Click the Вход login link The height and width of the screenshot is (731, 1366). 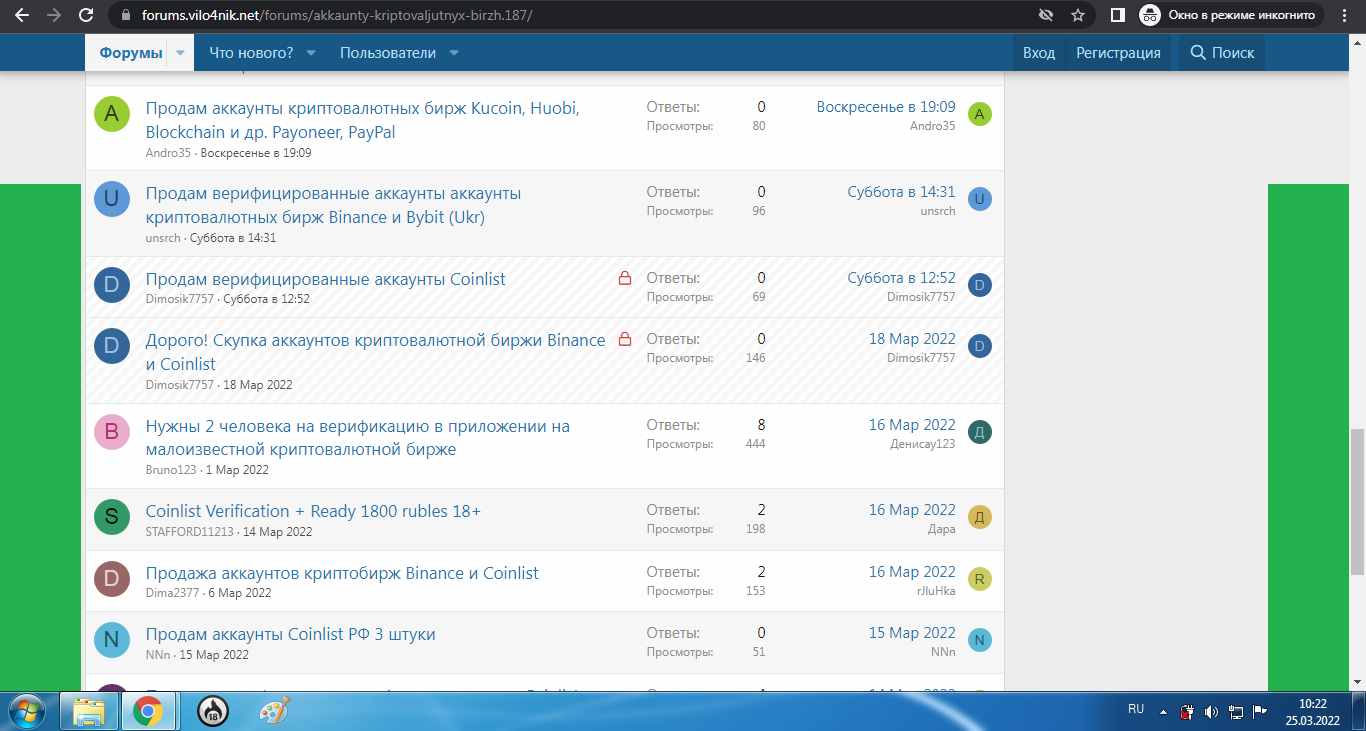tap(1038, 53)
